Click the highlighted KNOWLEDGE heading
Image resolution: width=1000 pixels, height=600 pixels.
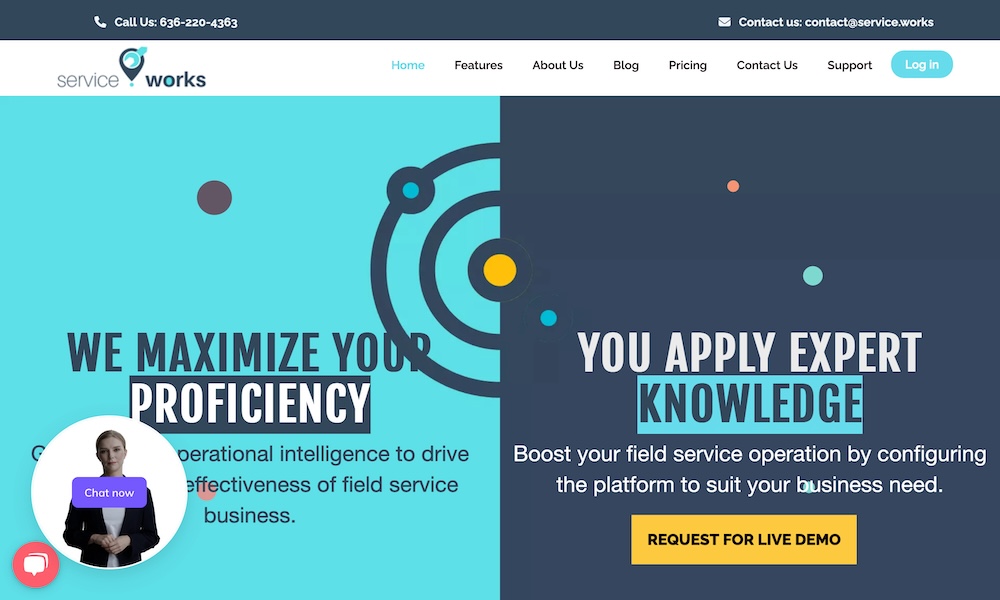(x=749, y=404)
